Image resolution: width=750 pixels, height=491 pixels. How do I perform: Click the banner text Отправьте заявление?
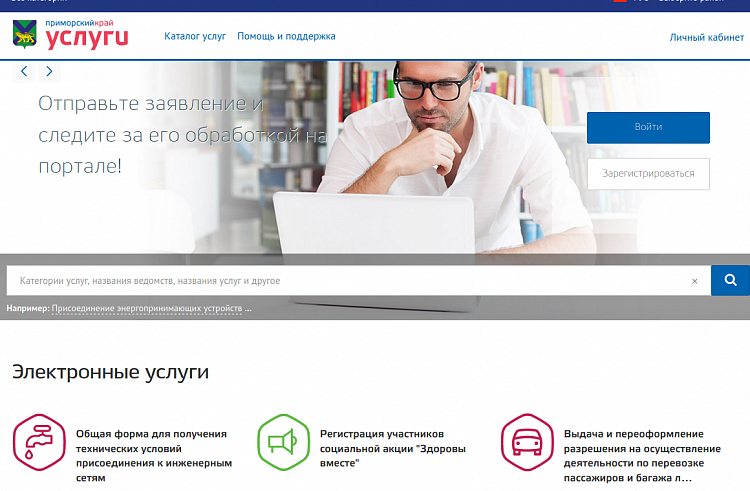[182, 135]
